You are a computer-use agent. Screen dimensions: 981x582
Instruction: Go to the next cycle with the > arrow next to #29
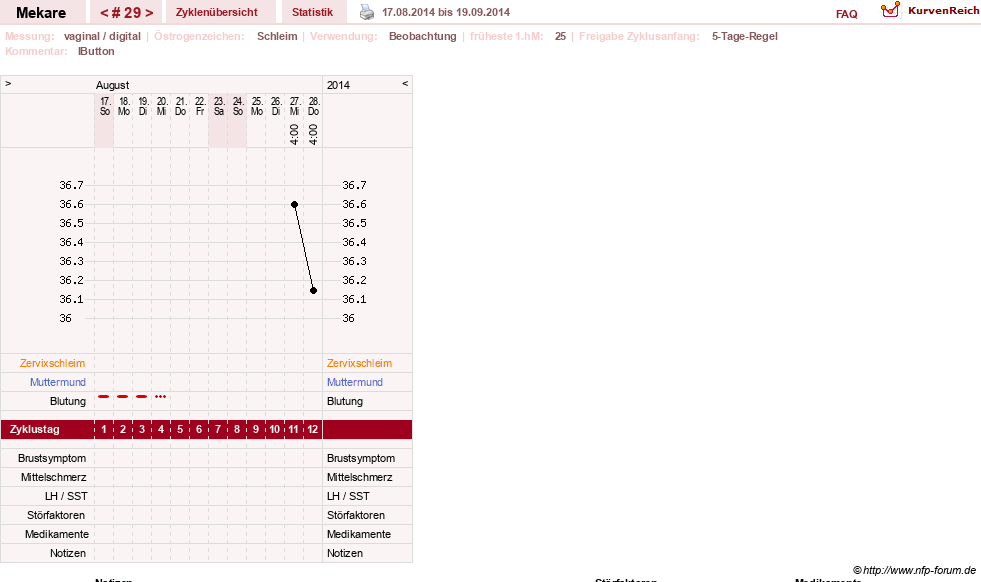(x=149, y=13)
